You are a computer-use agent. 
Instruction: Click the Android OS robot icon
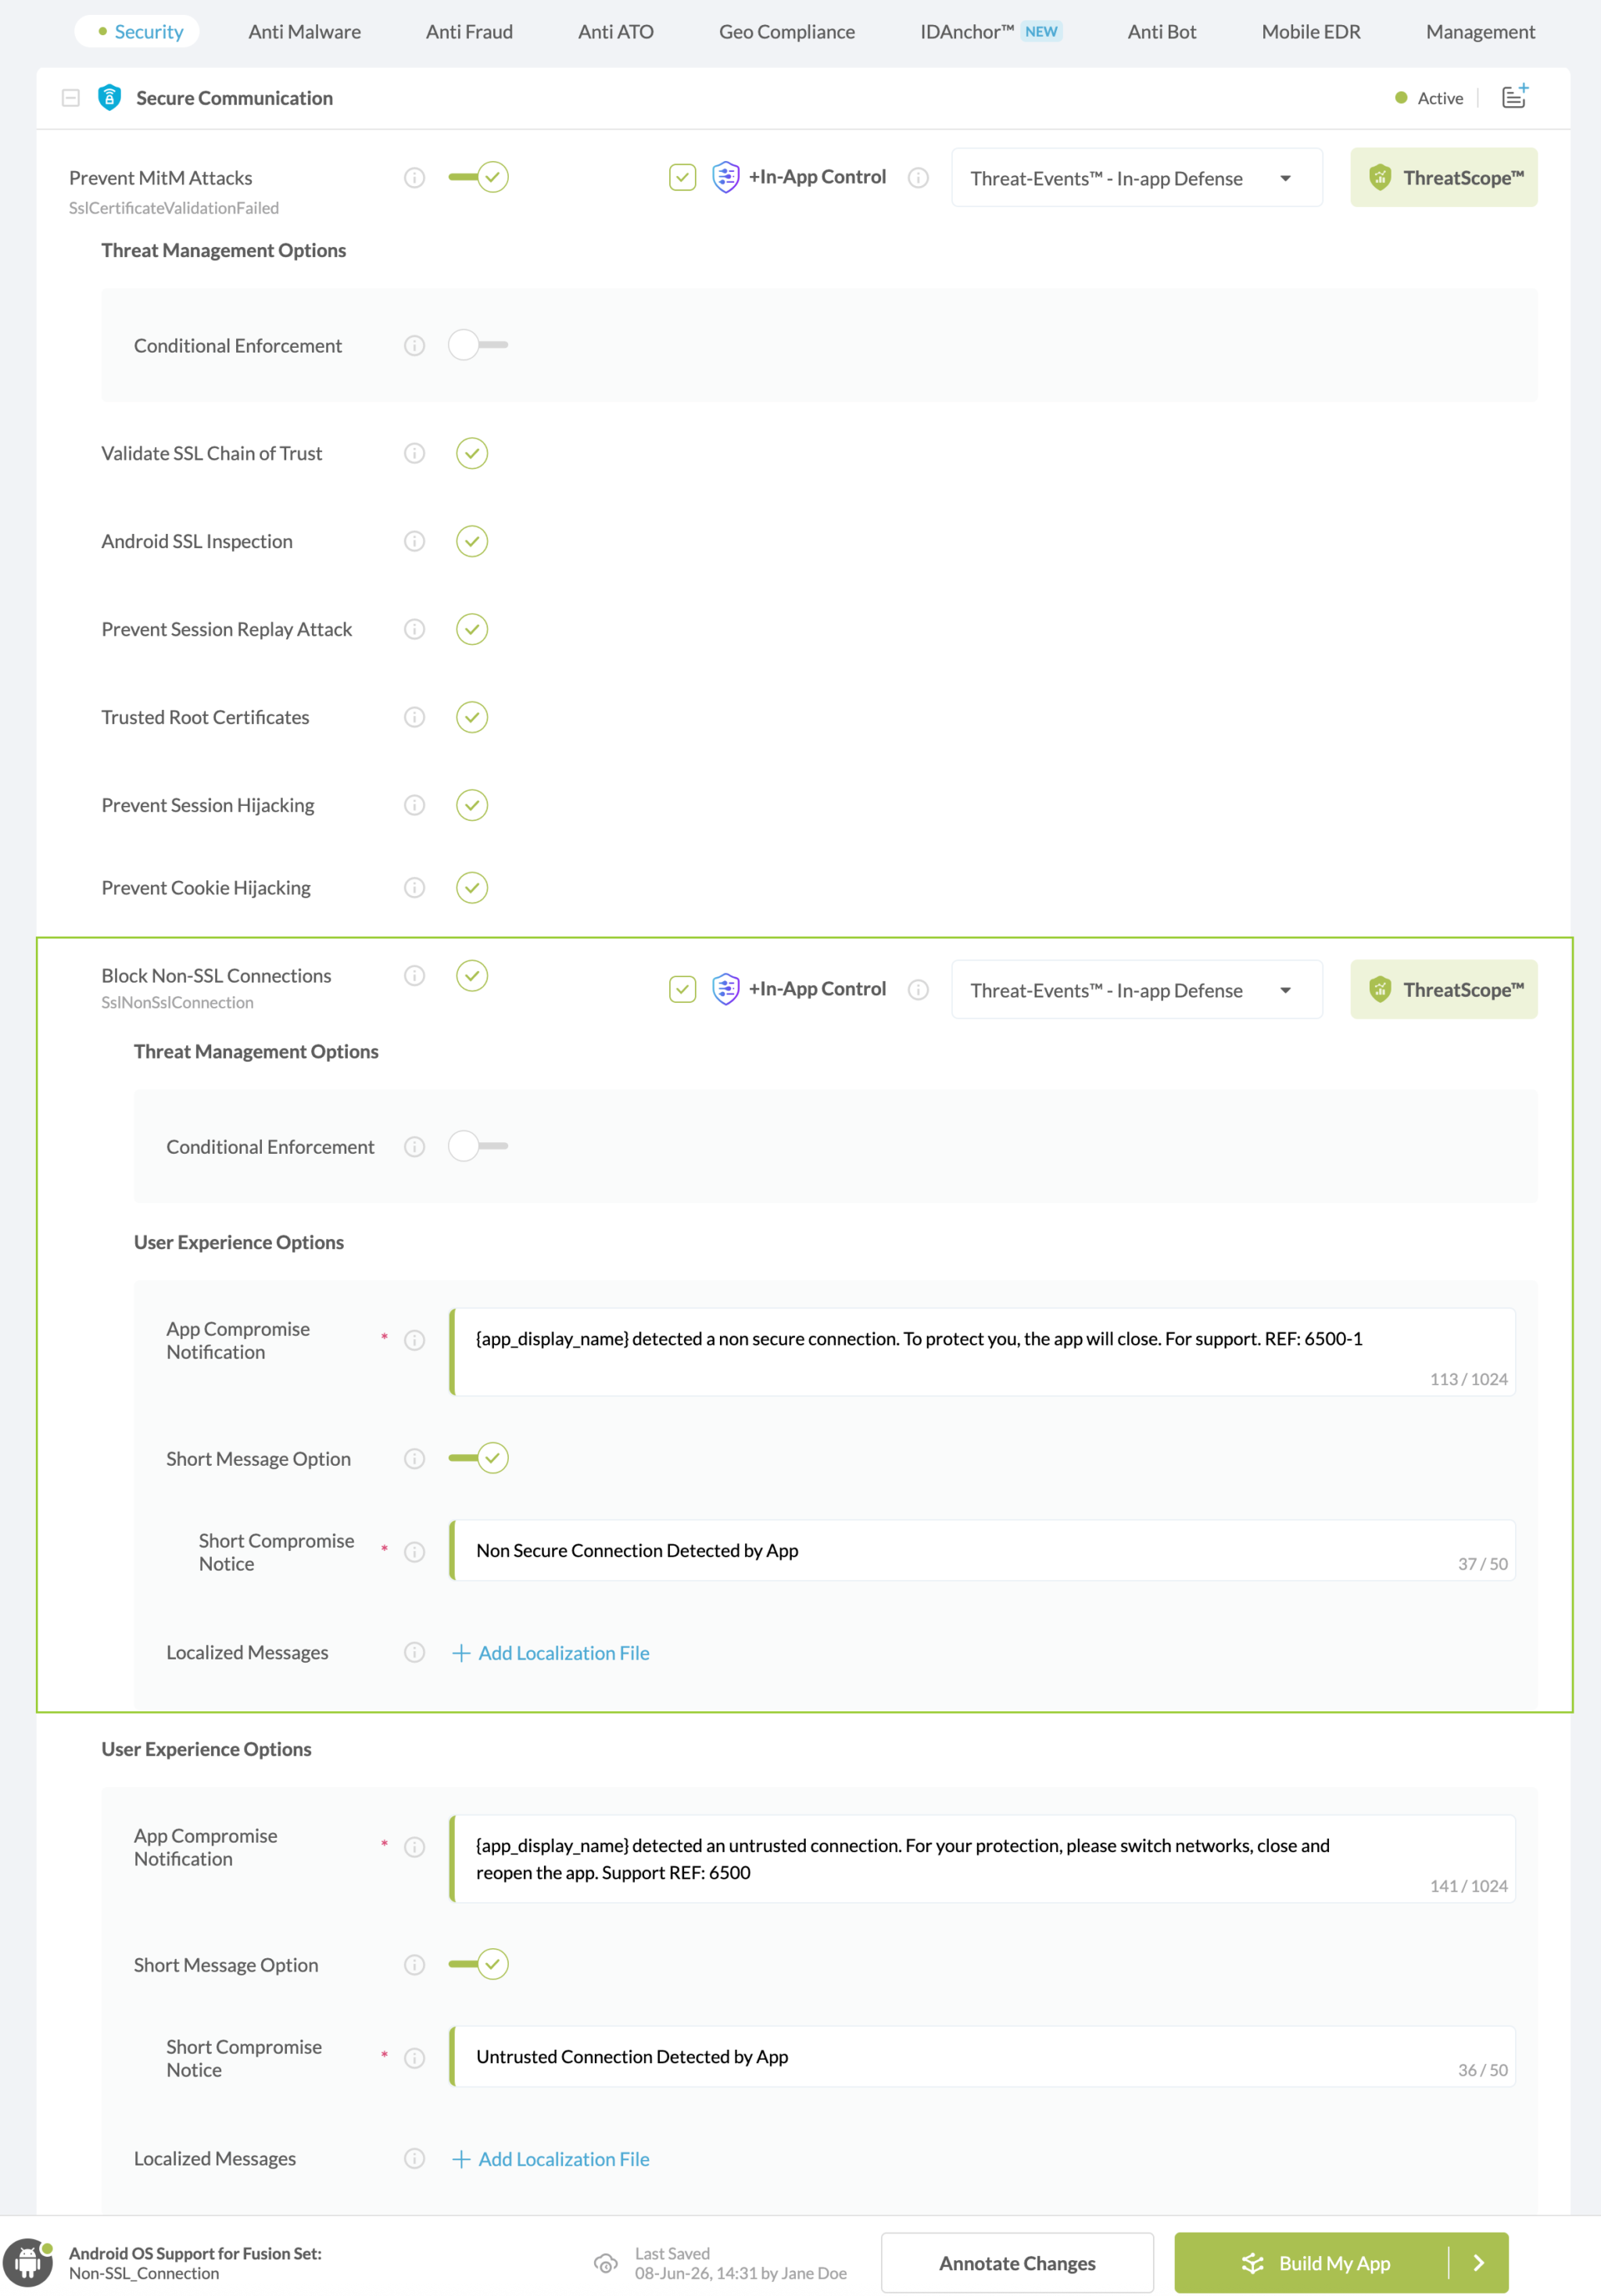pyautogui.click(x=28, y=2262)
